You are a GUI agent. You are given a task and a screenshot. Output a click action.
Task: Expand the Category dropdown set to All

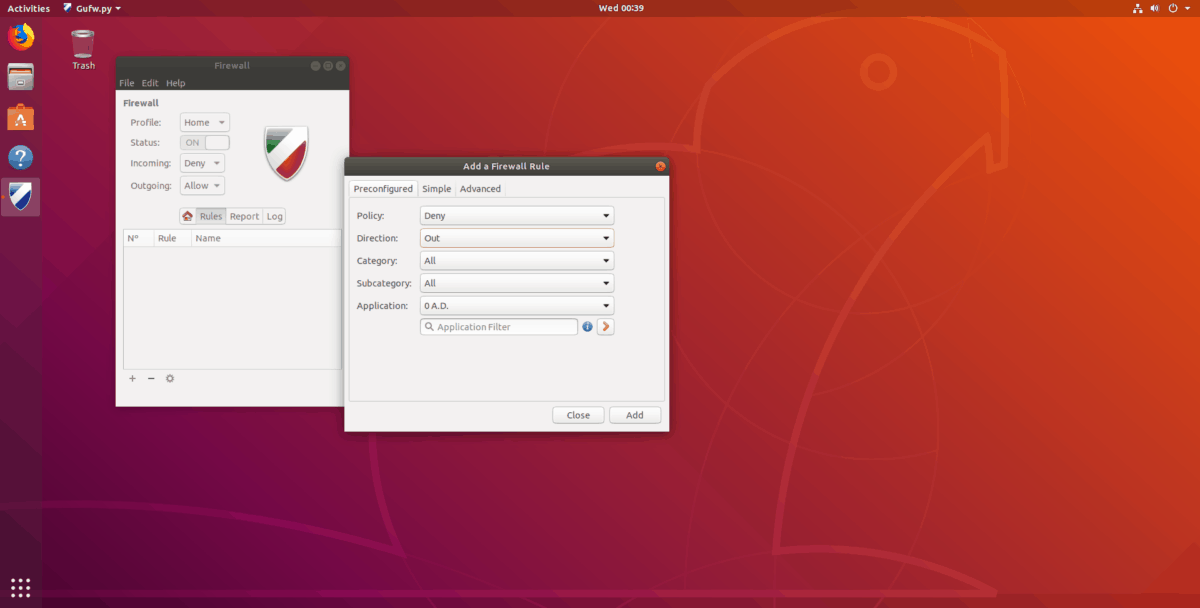tap(516, 260)
